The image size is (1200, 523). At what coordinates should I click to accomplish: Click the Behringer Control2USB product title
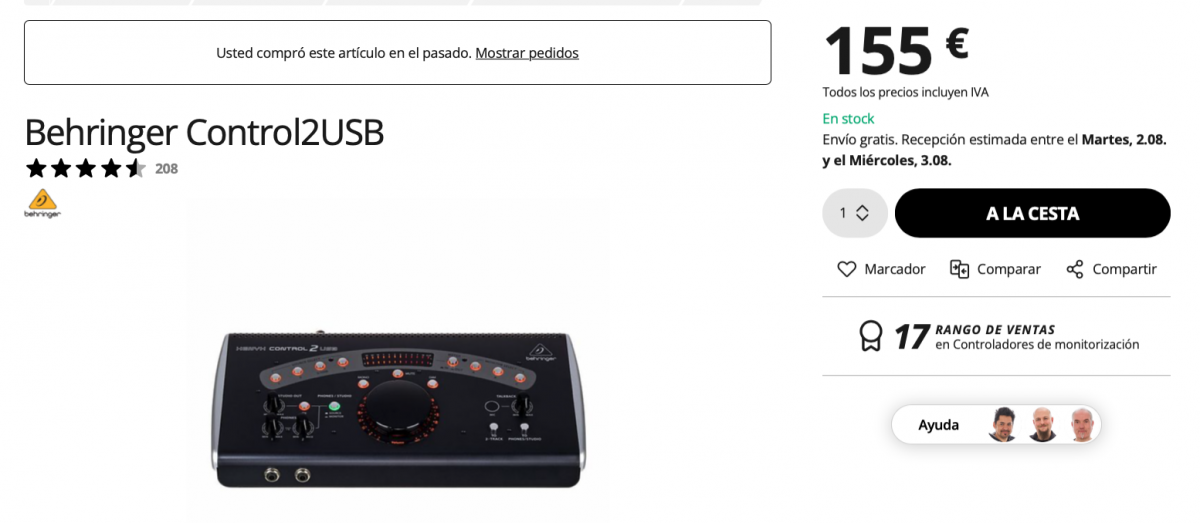tap(204, 132)
